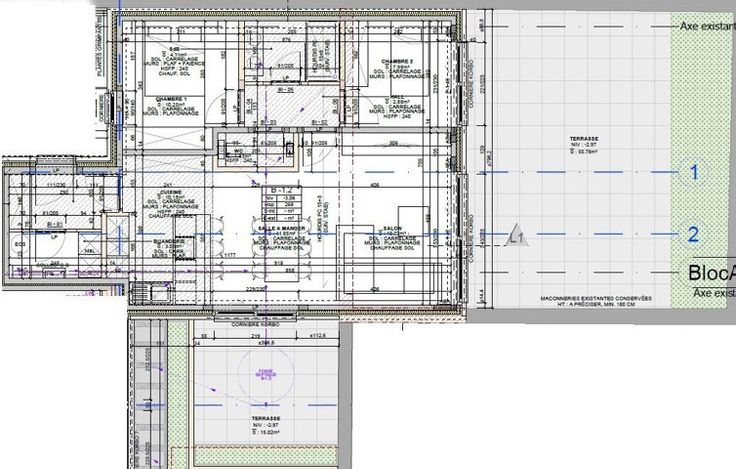Image resolution: width=736 pixels, height=469 pixels.
Task: Click the section marker number 2
Action: pos(691,236)
